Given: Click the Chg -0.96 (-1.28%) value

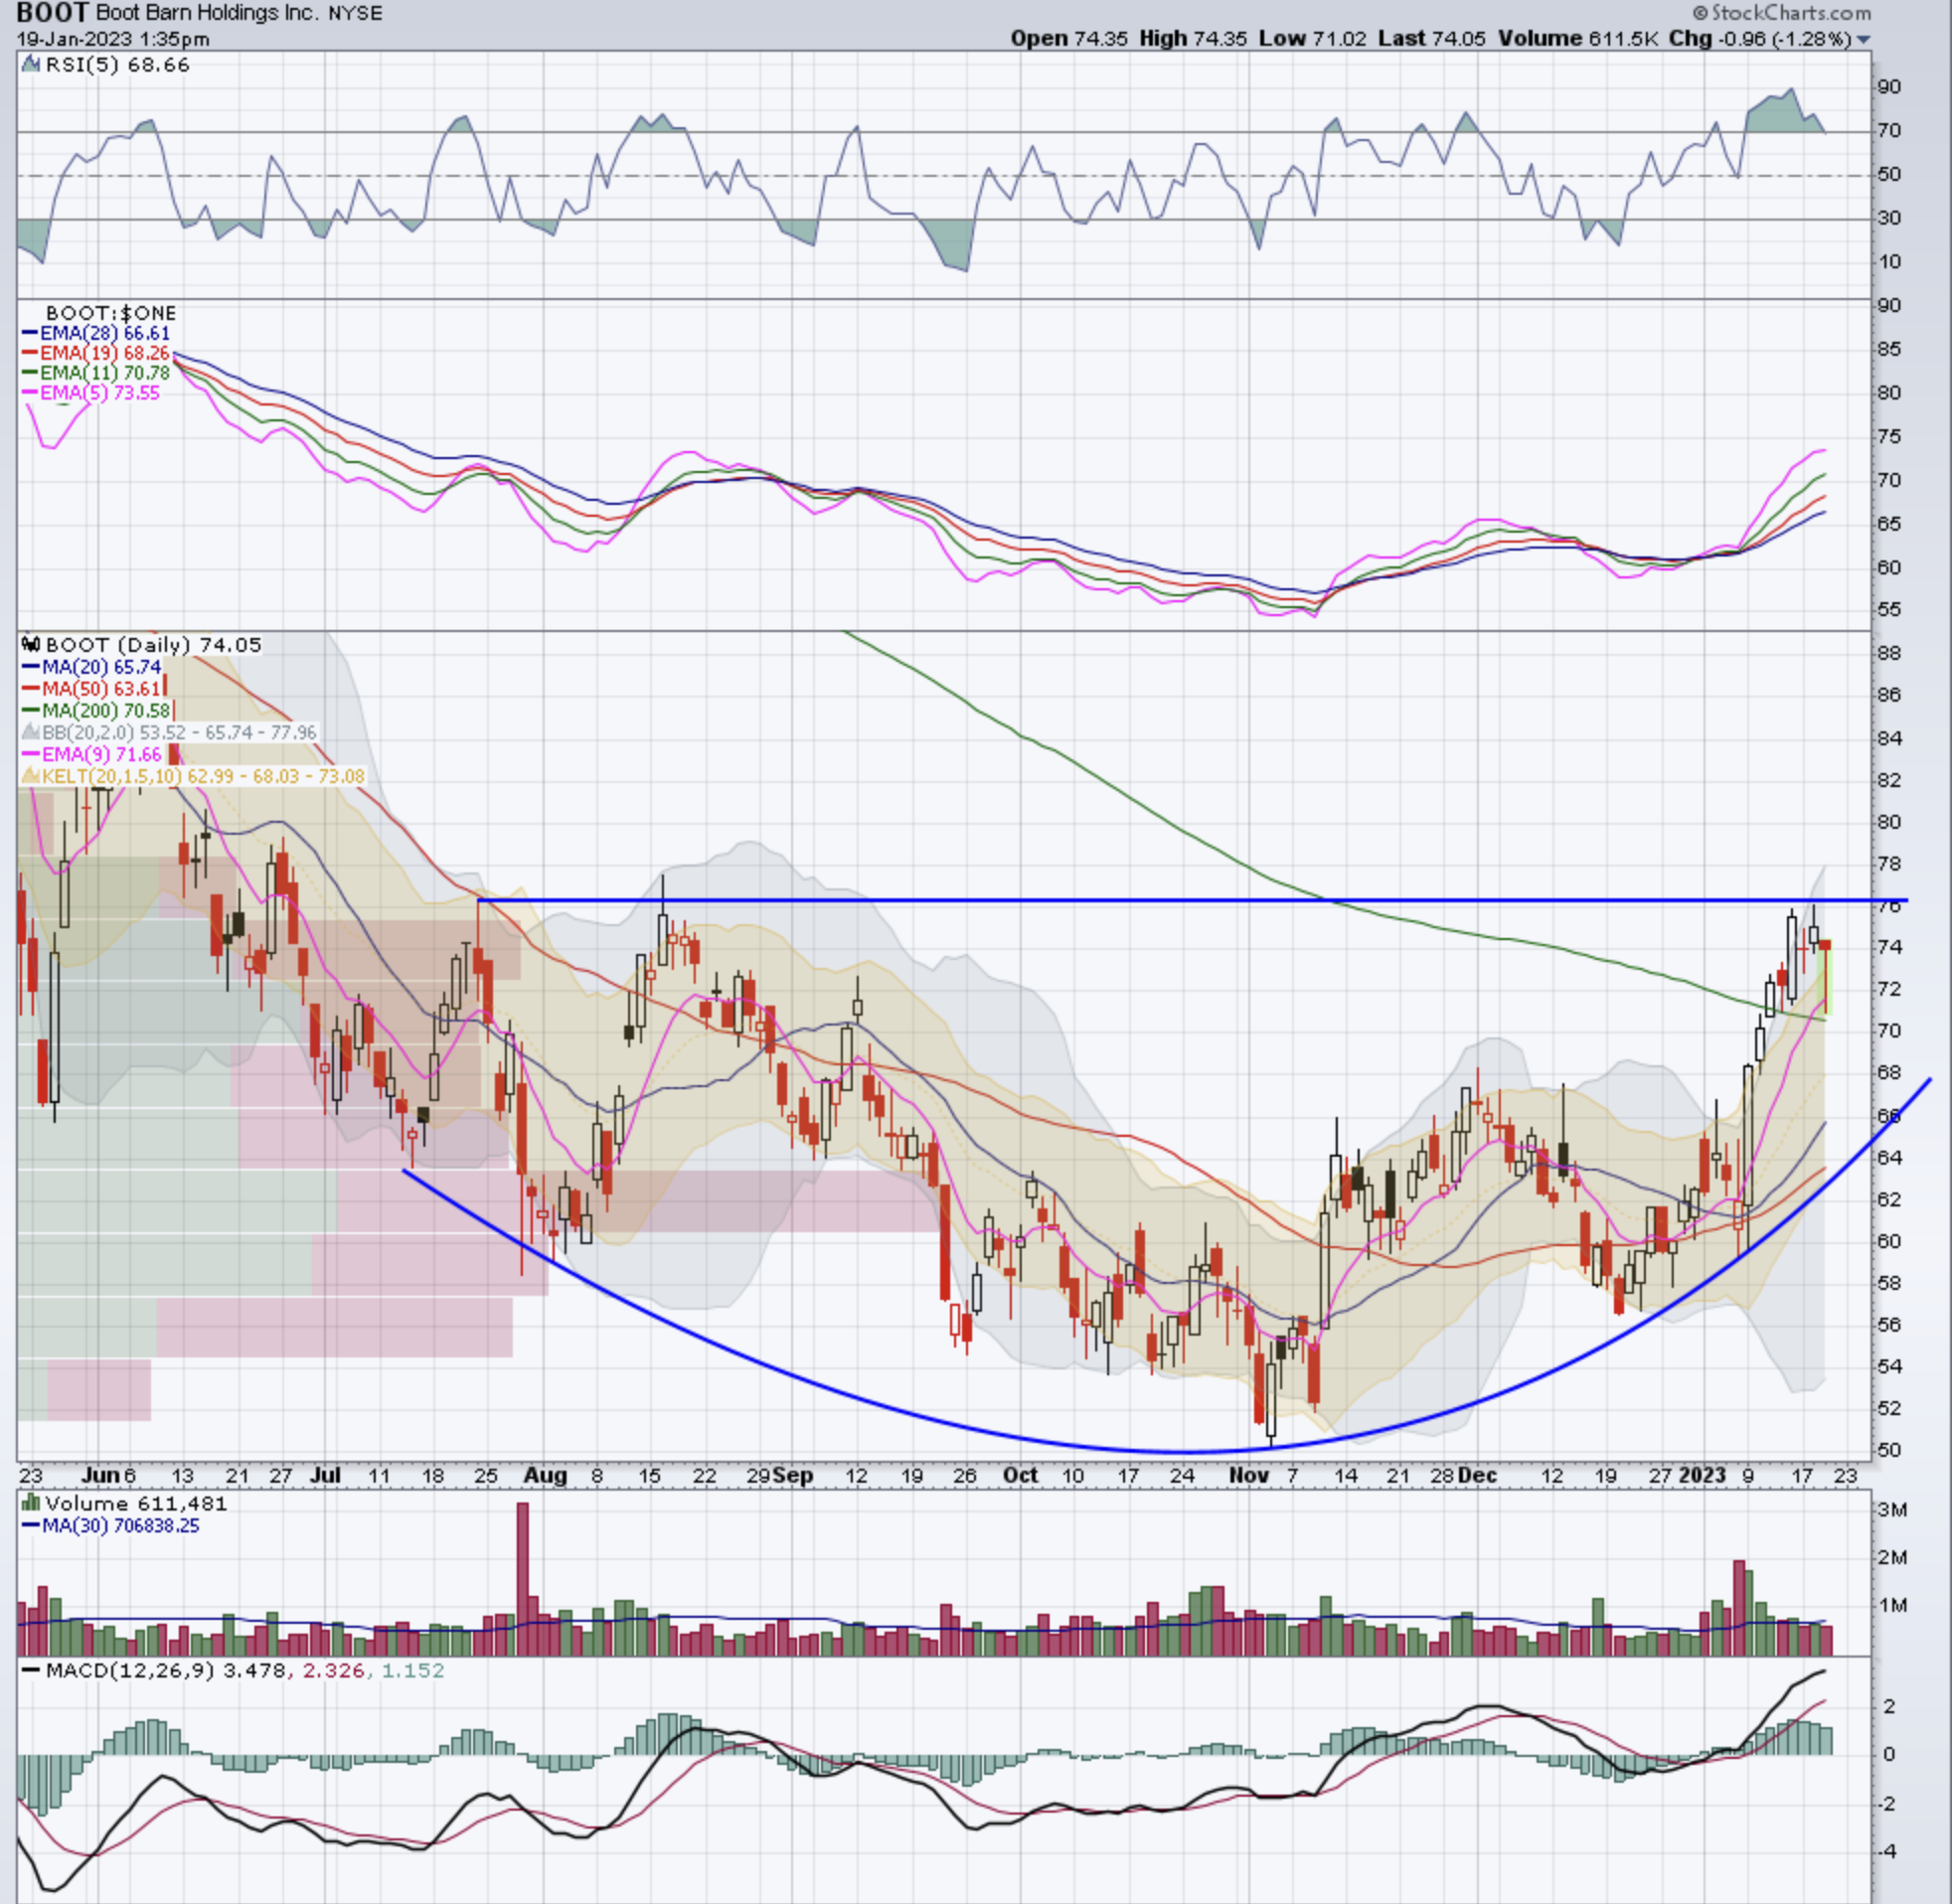Looking at the screenshot, I should click(x=1761, y=39).
